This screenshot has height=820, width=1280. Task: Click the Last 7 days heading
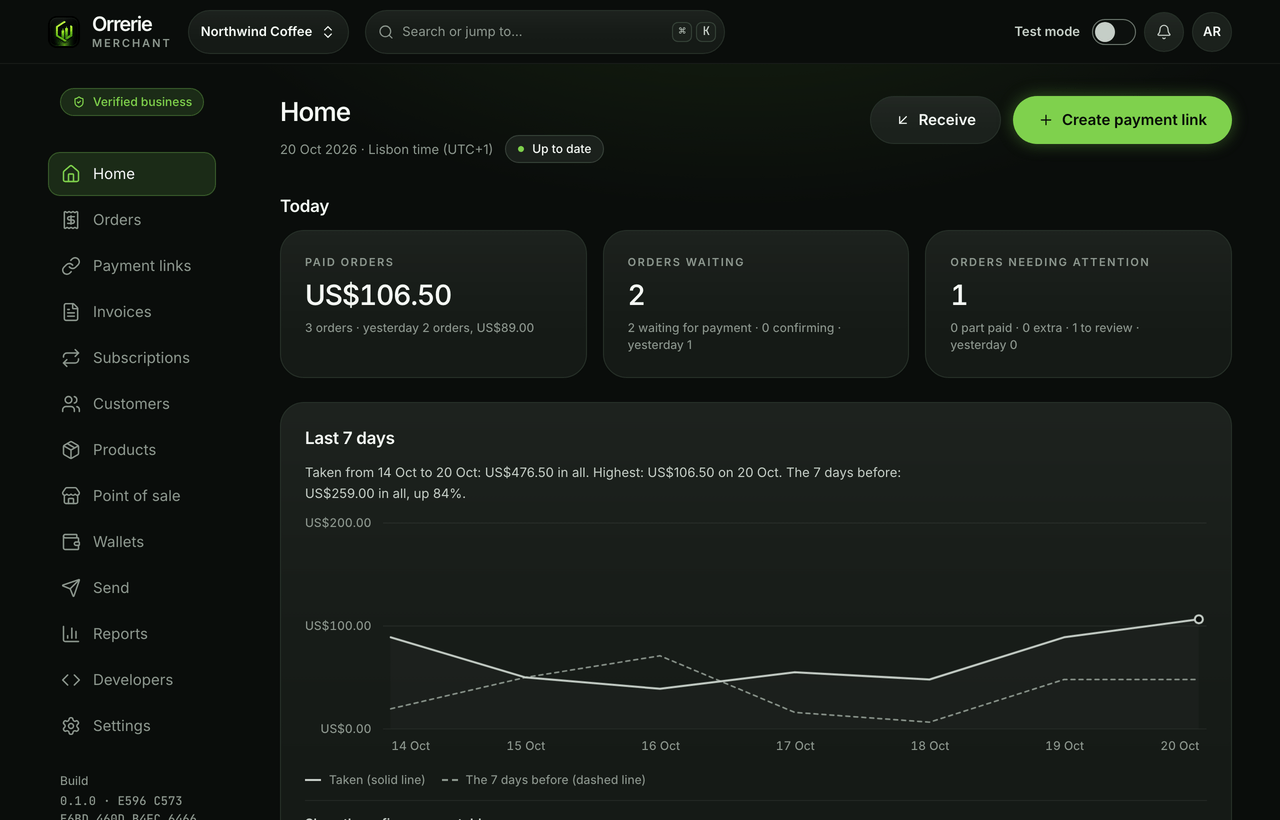[350, 438]
